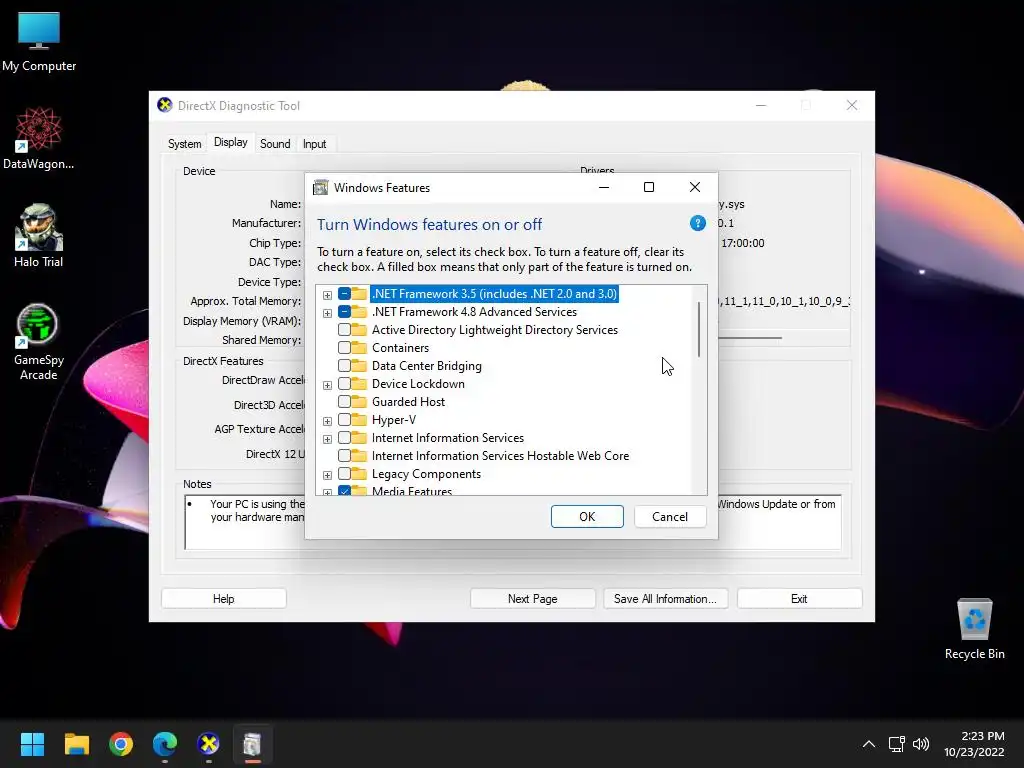Screen dimensions: 1024x768
Task: Minimize the DirectX Diagnostic Tool window
Action: tap(761, 105)
